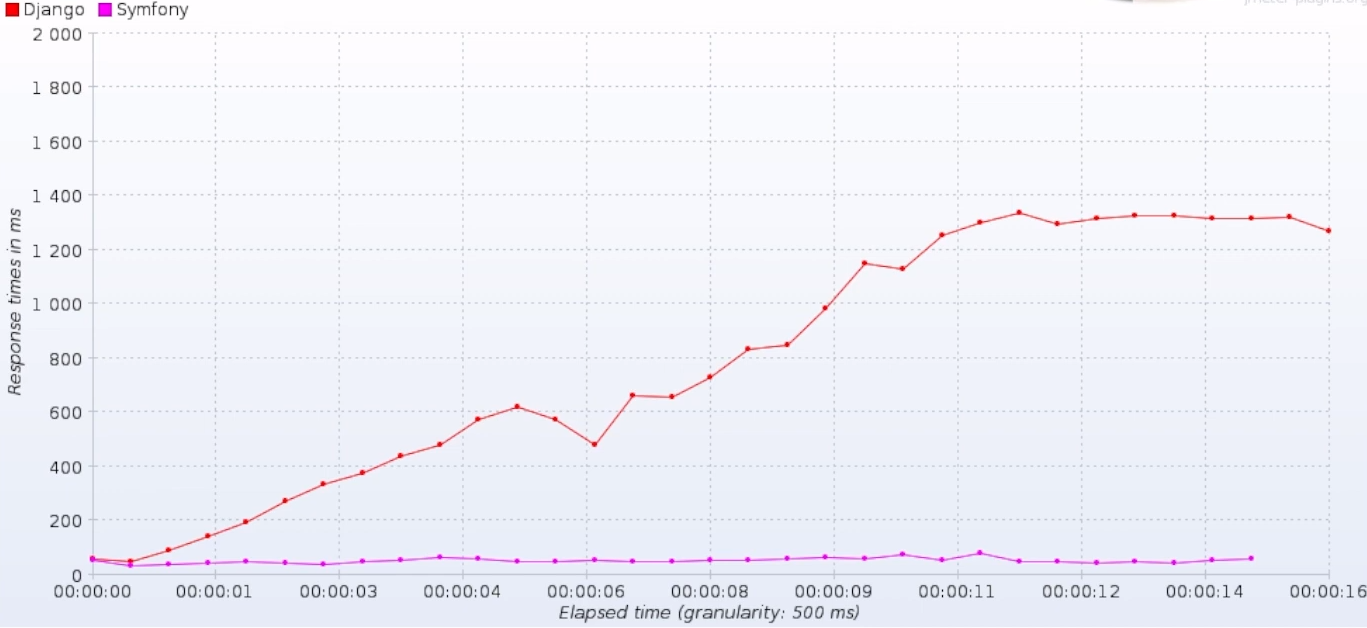Click the 600 y-axis value
The width and height of the screenshot is (1367, 628).
pyautogui.click(x=66, y=412)
